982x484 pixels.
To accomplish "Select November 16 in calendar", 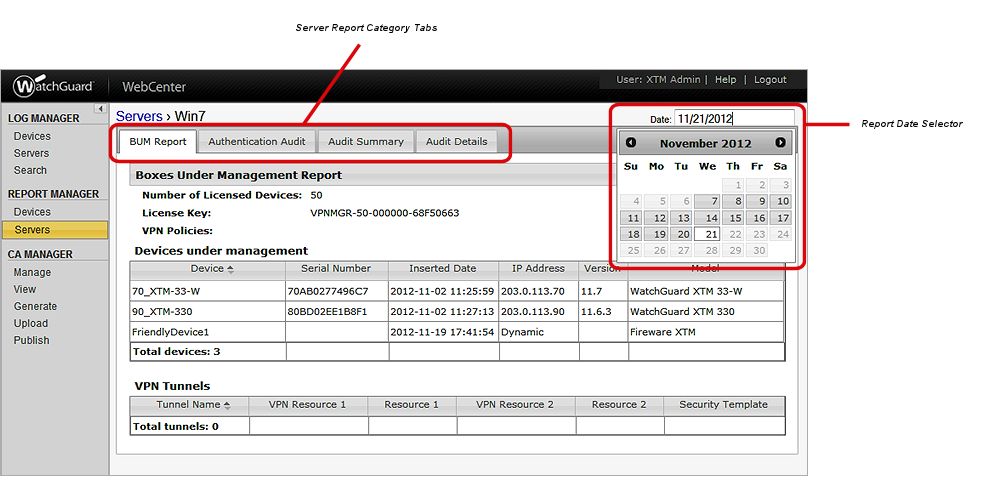I will click(x=757, y=218).
